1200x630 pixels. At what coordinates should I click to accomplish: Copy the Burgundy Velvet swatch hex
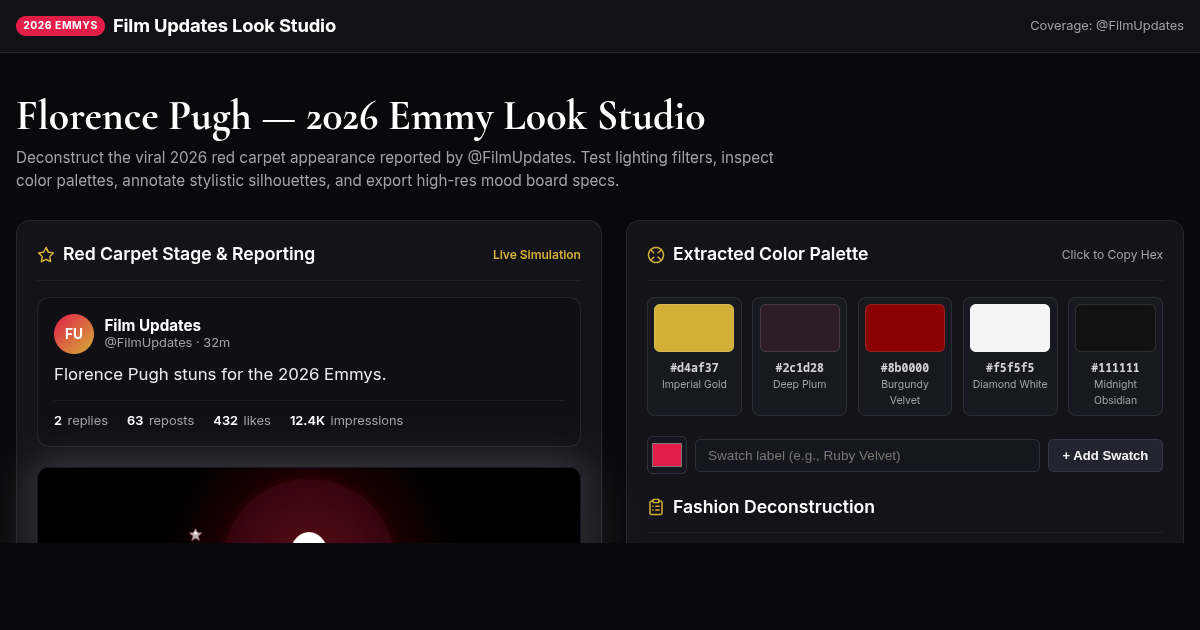click(x=905, y=356)
